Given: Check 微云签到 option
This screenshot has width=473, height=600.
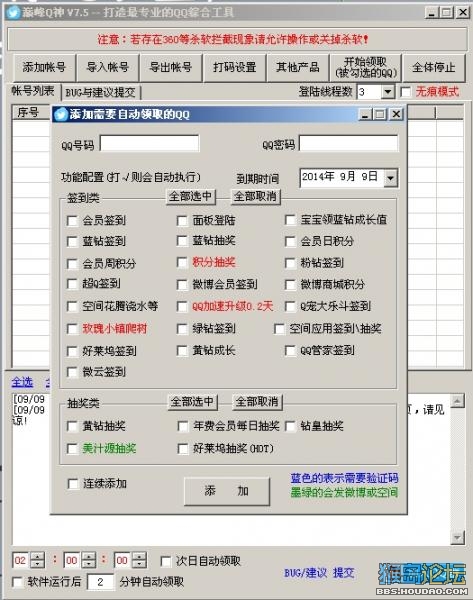Looking at the screenshot, I should tap(72, 372).
